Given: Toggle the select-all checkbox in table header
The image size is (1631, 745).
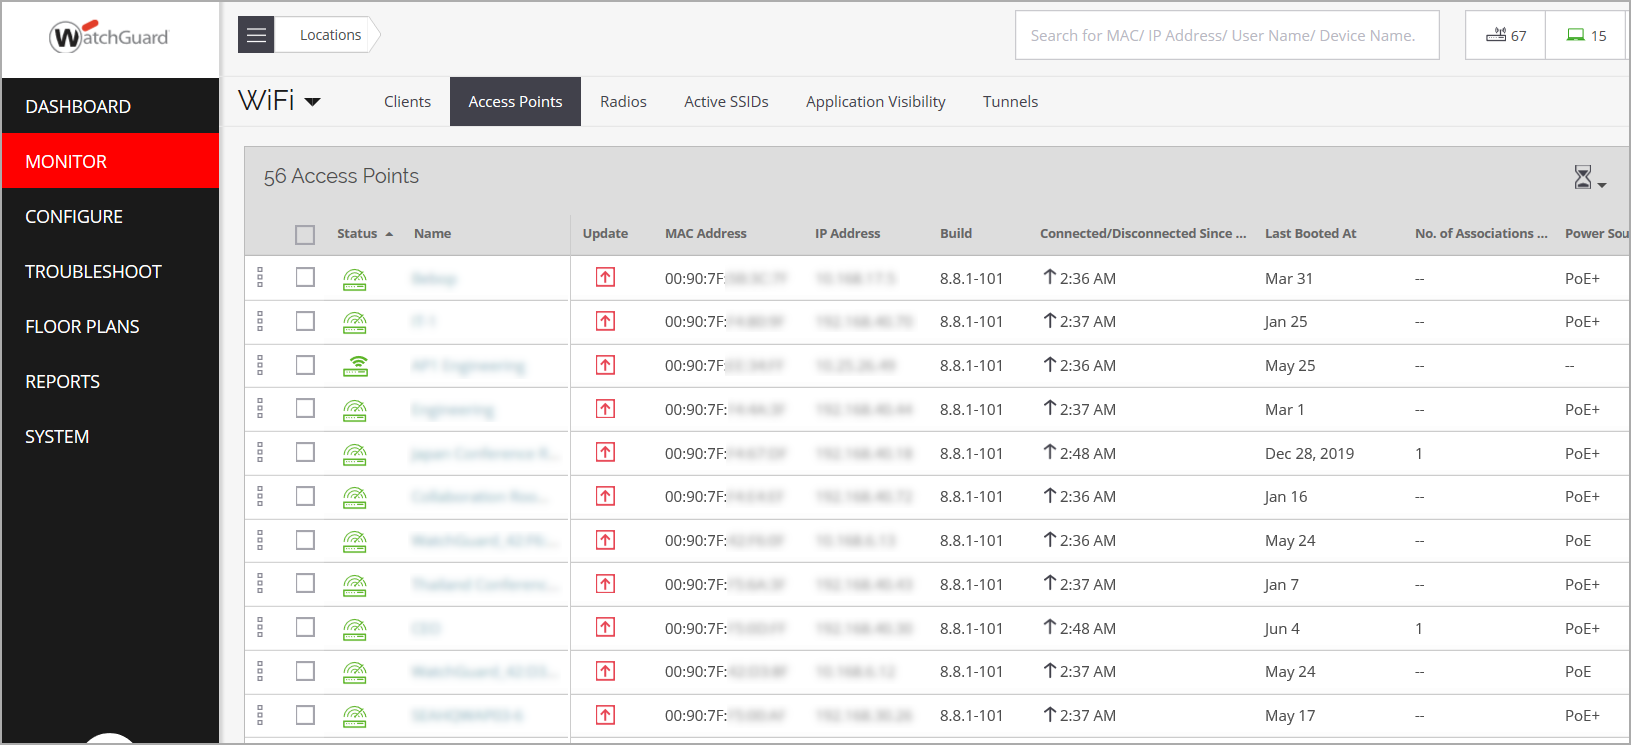Looking at the screenshot, I should [x=305, y=234].
